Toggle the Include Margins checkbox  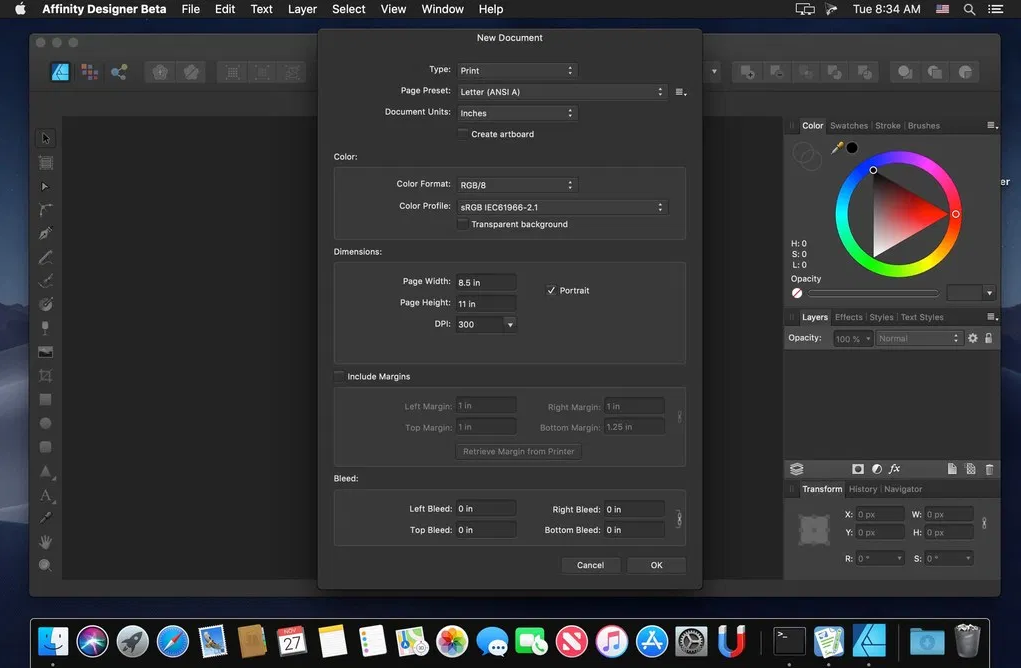(x=339, y=376)
